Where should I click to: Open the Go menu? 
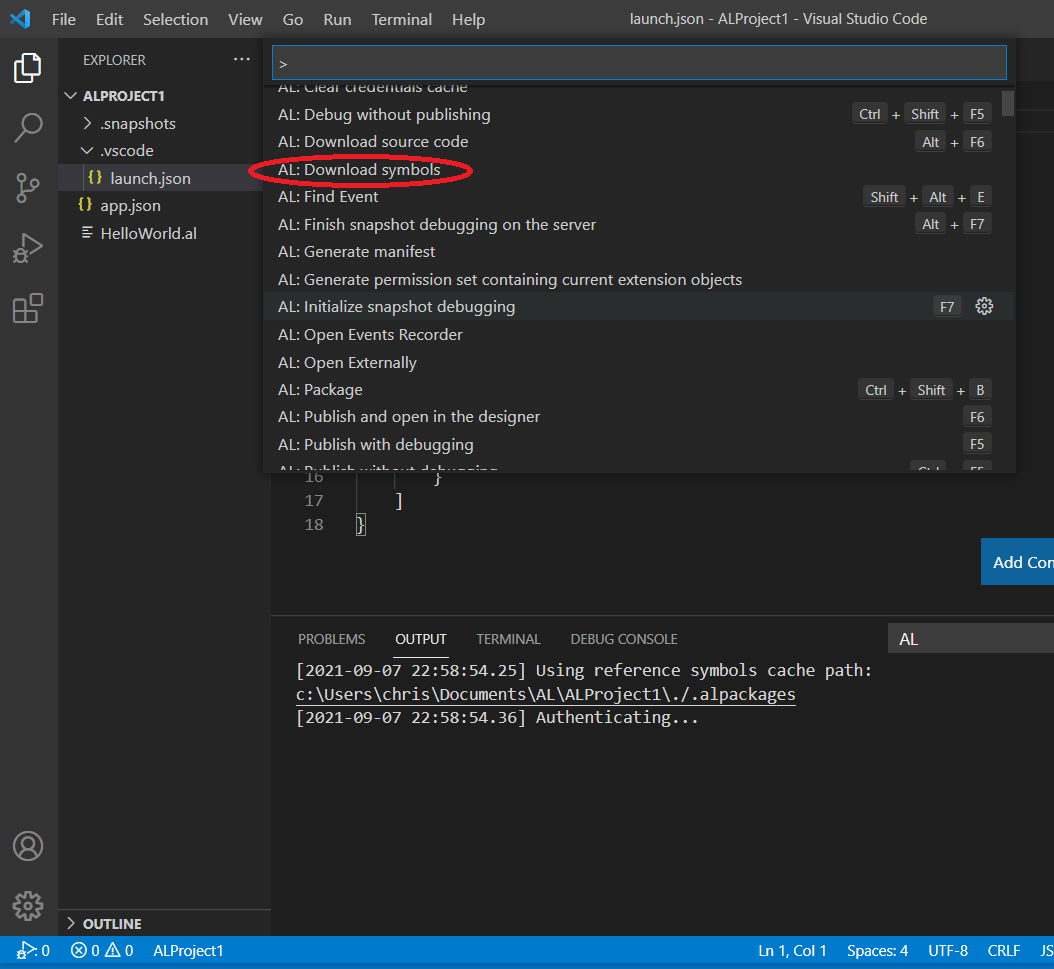tap(292, 19)
